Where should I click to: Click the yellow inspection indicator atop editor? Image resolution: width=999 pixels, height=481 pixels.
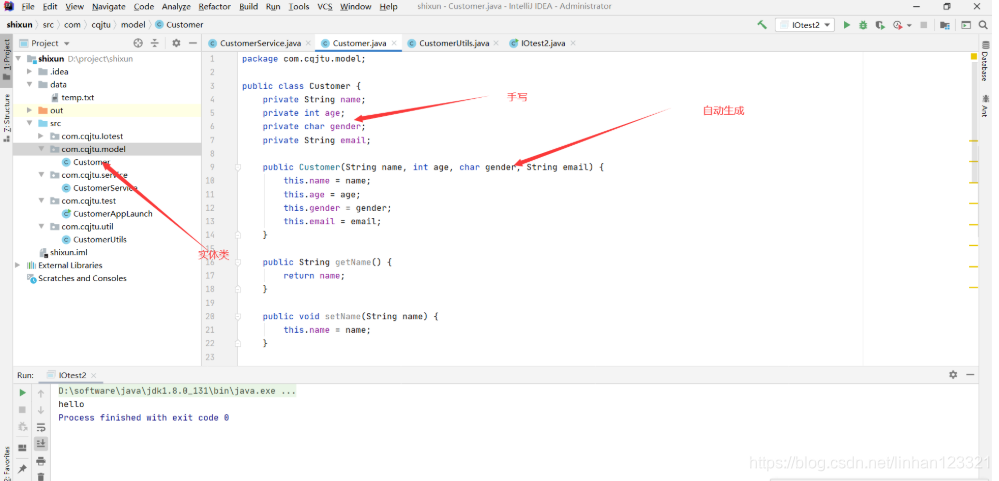(974, 57)
